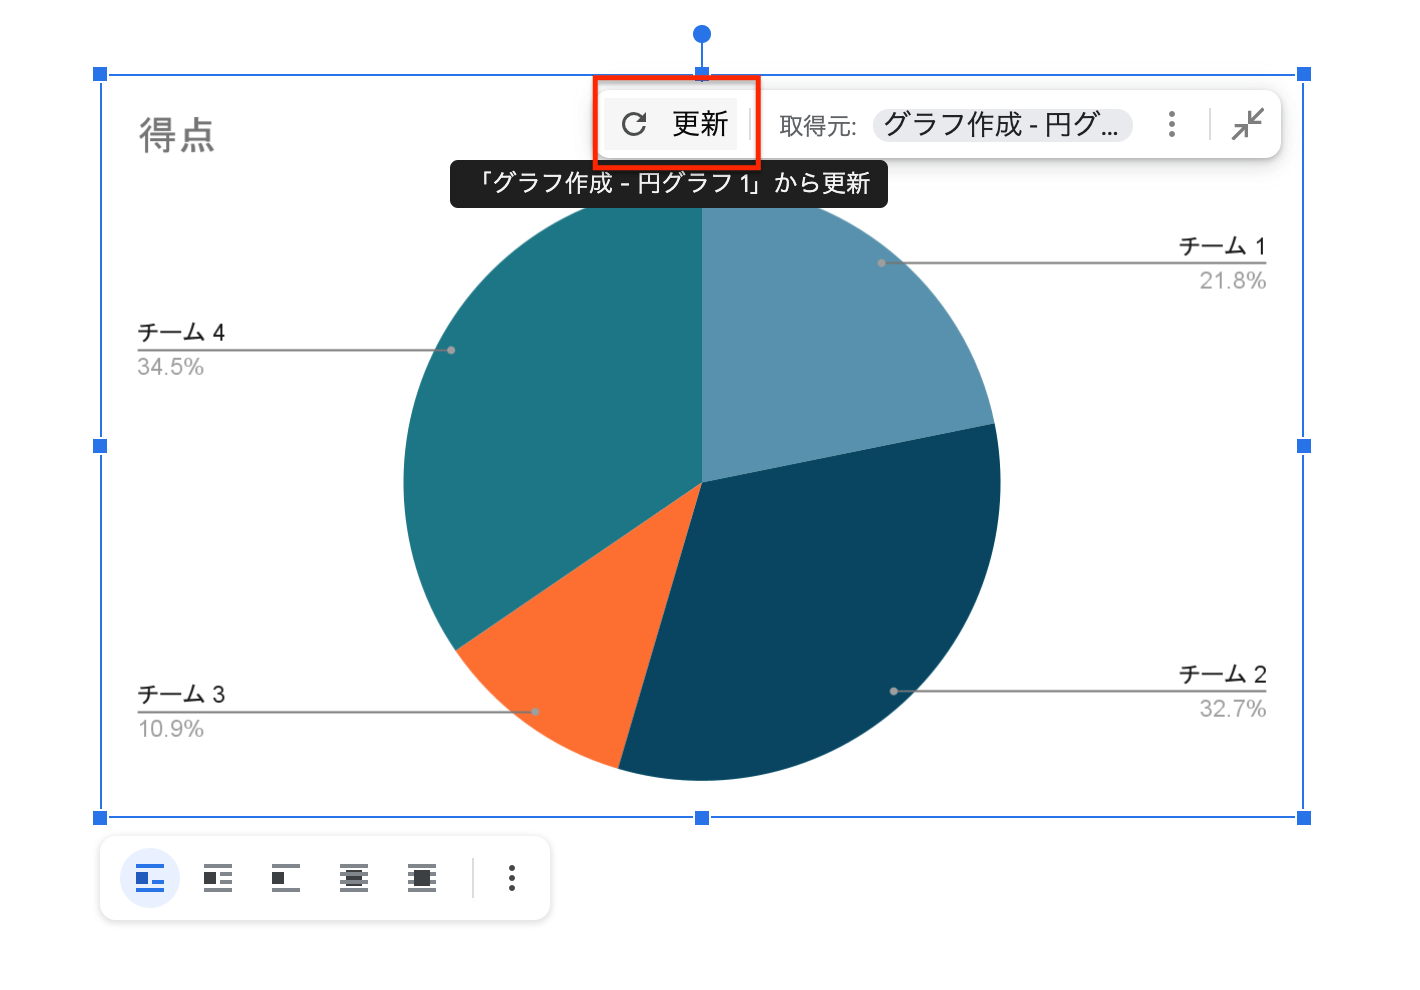This screenshot has width=1420, height=990.
Task: Click the refresh icon beside 更新
Action: pos(634,124)
